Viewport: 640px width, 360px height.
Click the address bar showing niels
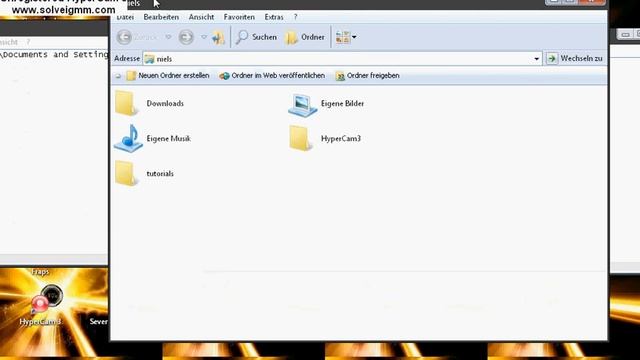pyautogui.click(x=342, y=59)
